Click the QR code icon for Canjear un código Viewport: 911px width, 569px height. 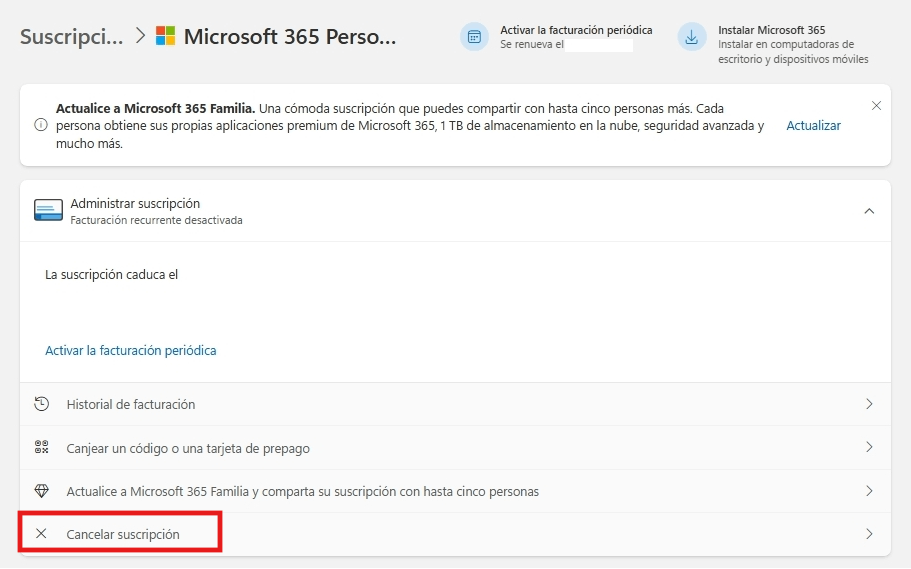[x=41, y=447]
